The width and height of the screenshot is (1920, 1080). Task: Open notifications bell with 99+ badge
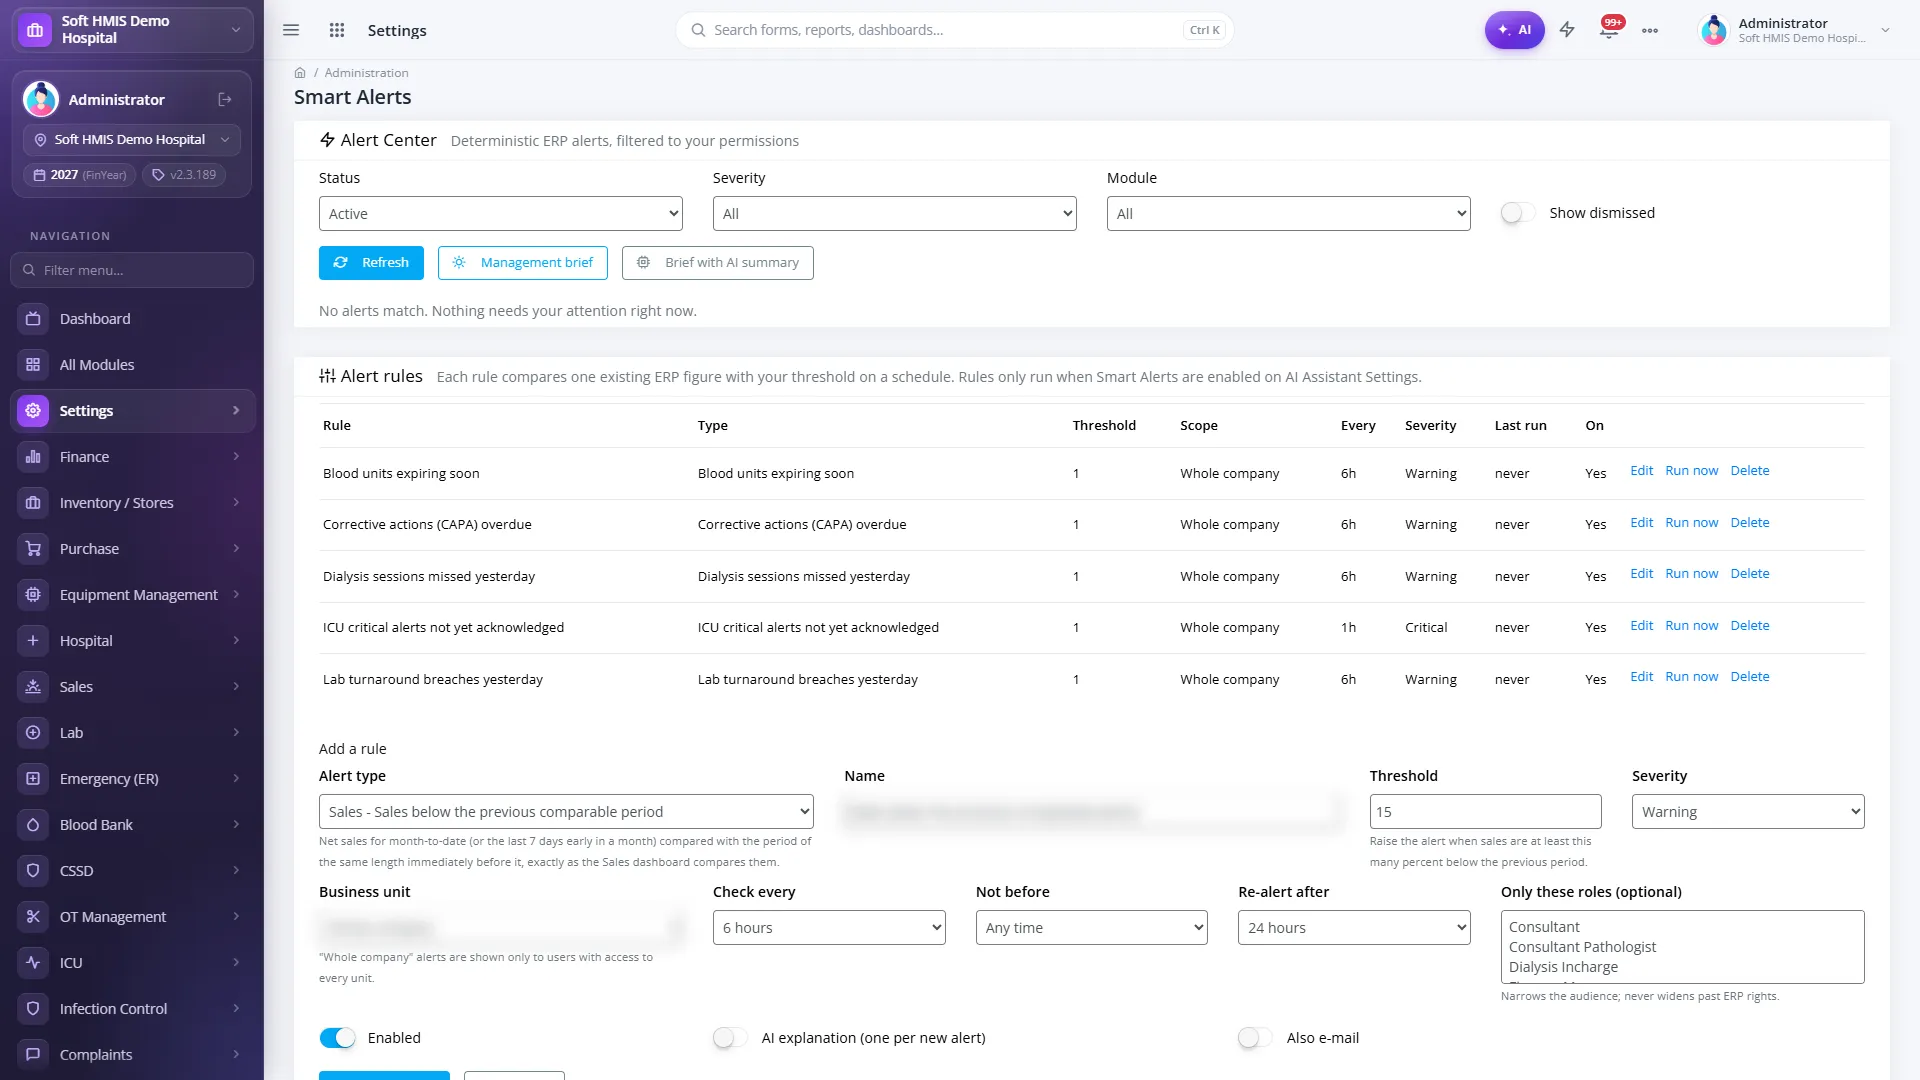1609,30
